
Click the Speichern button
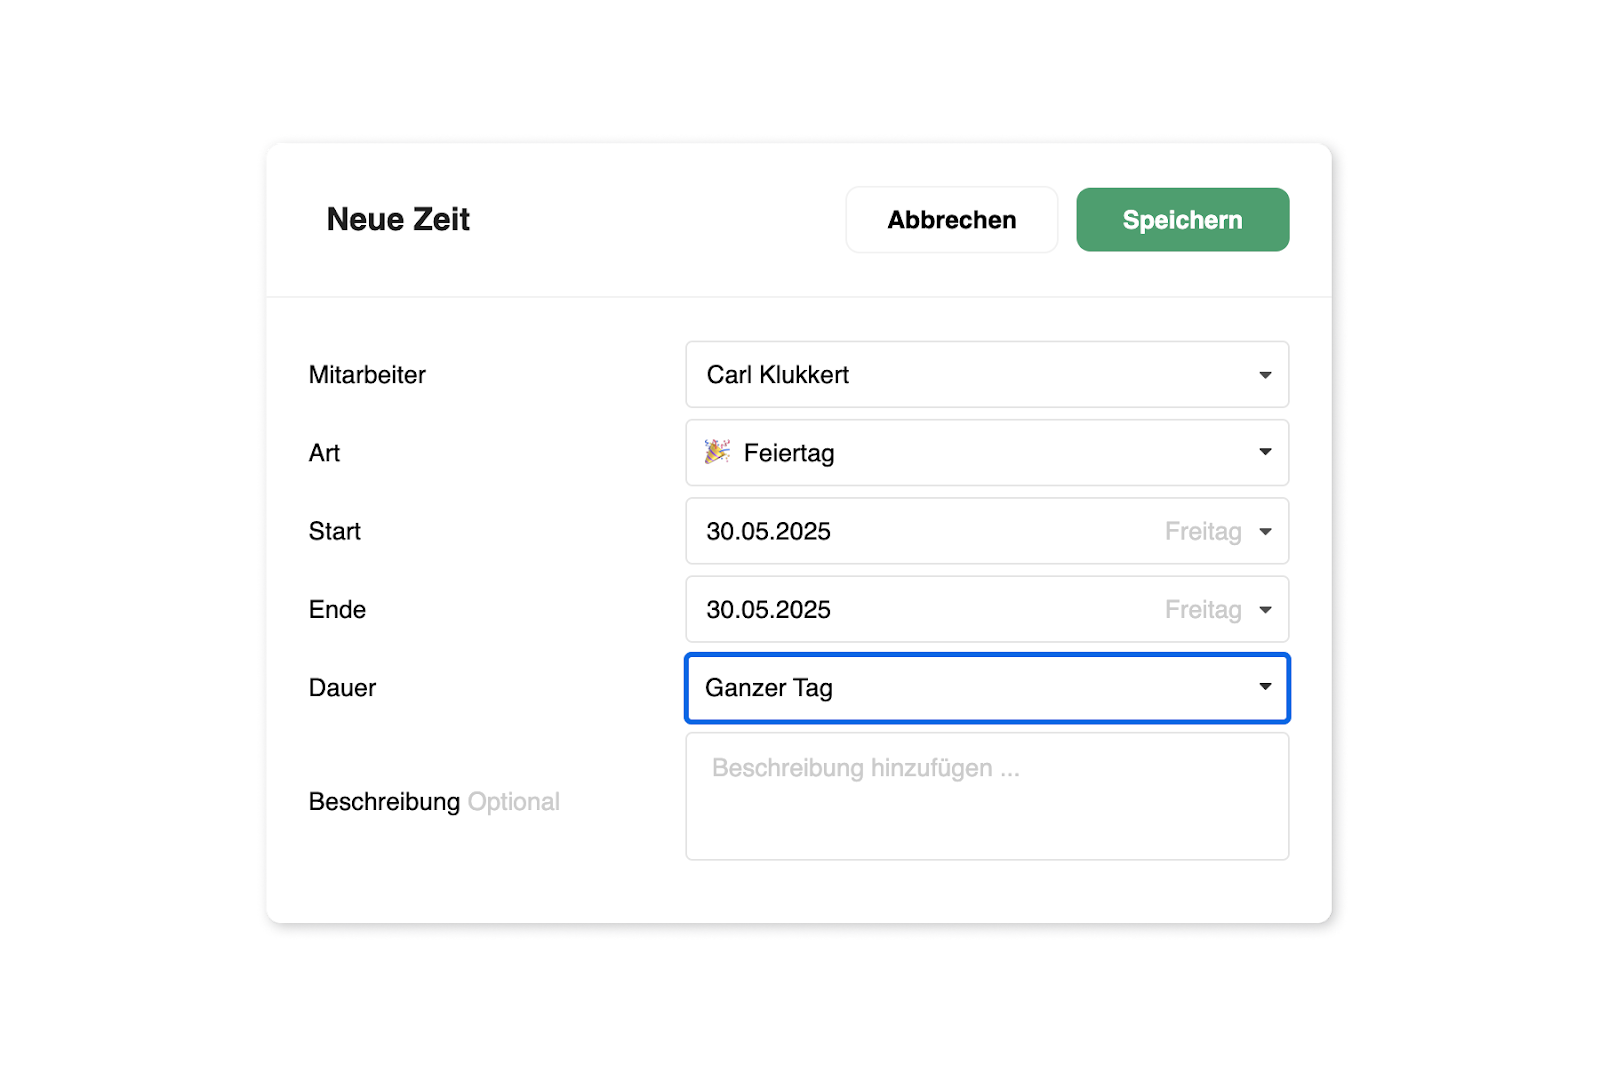[1182, 220]
